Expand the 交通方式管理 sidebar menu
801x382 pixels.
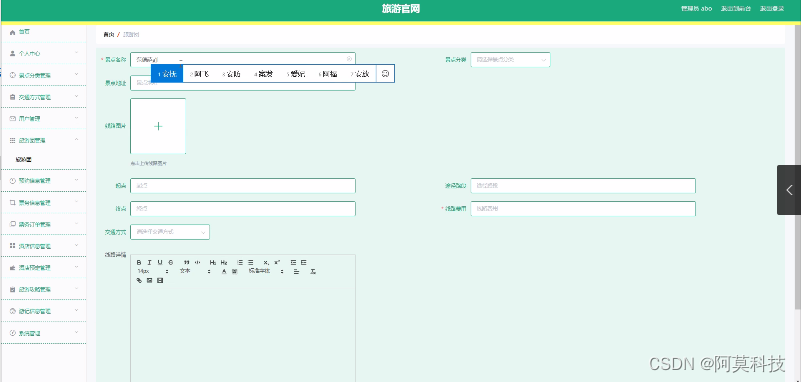tap(44, 97)
